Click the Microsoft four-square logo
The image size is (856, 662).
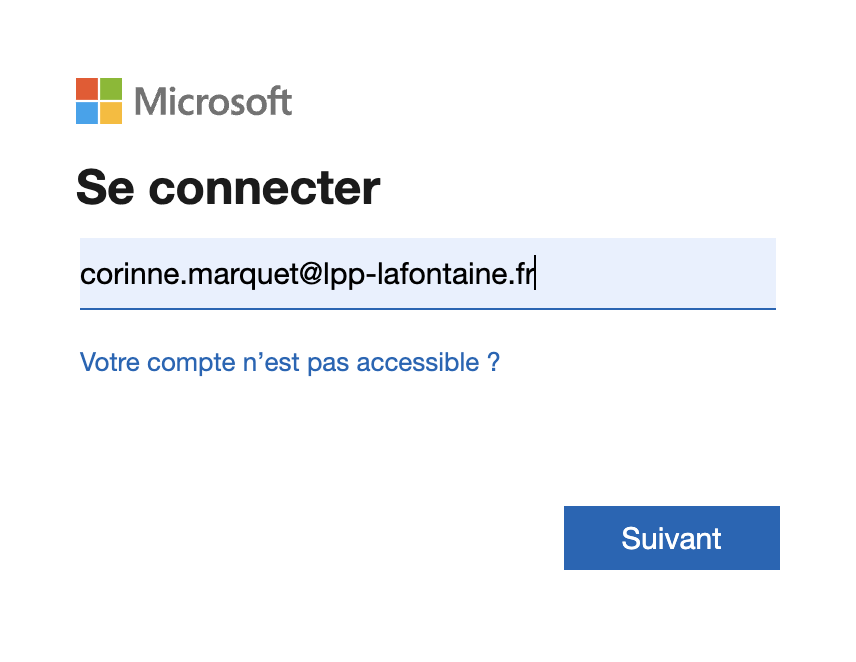tap(99, 101)
